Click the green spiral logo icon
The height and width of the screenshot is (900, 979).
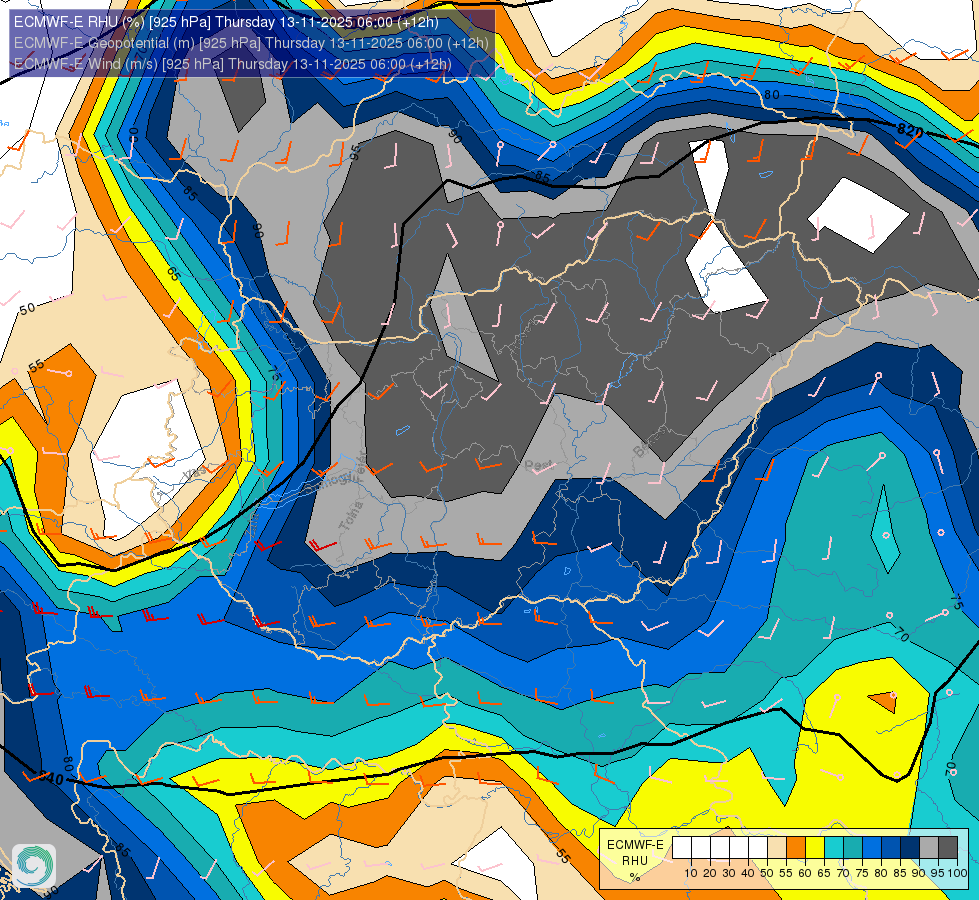(x=34, y=865)
